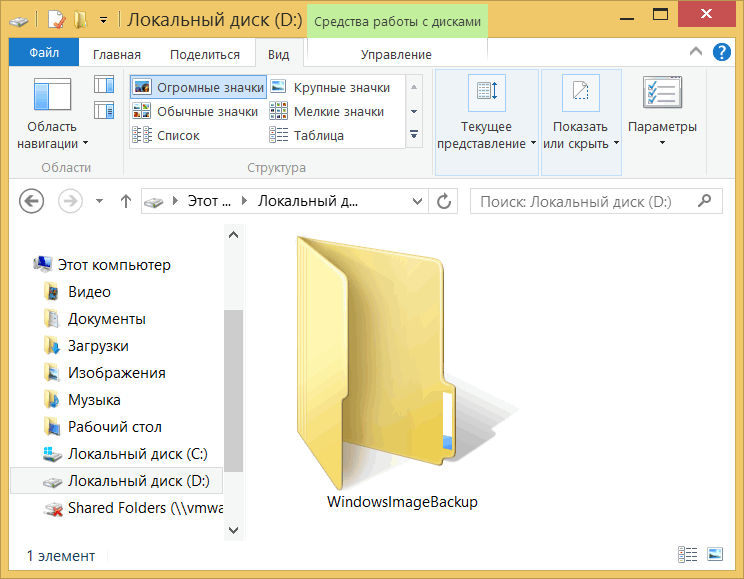The image size is (744, 579).
Task: Click navigation pane scroll up arrow
Action: (233, 235)
